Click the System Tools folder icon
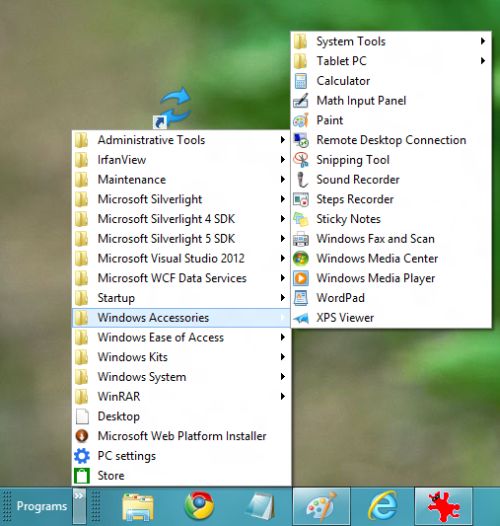500x526 pixels. 301,41
